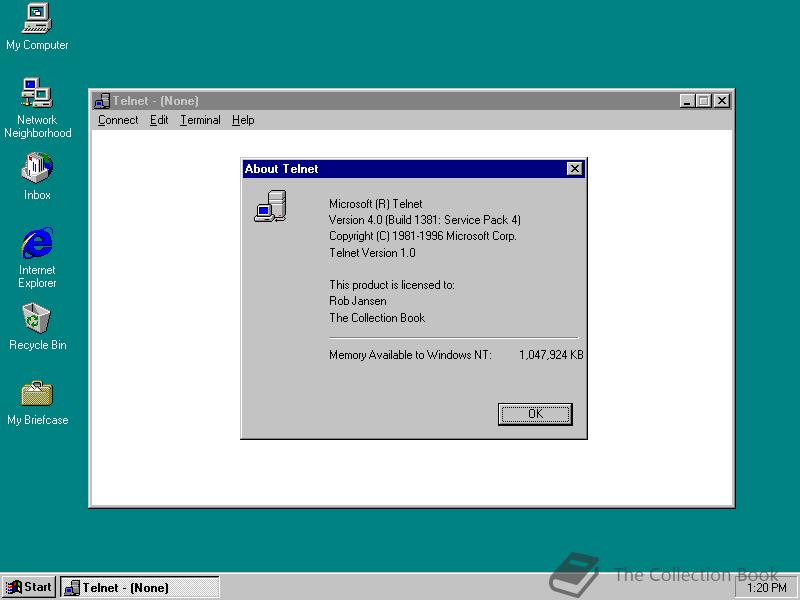The width and height of the screenshot is (800, 600).
Task: Click OK in About Telnet dialog
Action: [535, 414]
